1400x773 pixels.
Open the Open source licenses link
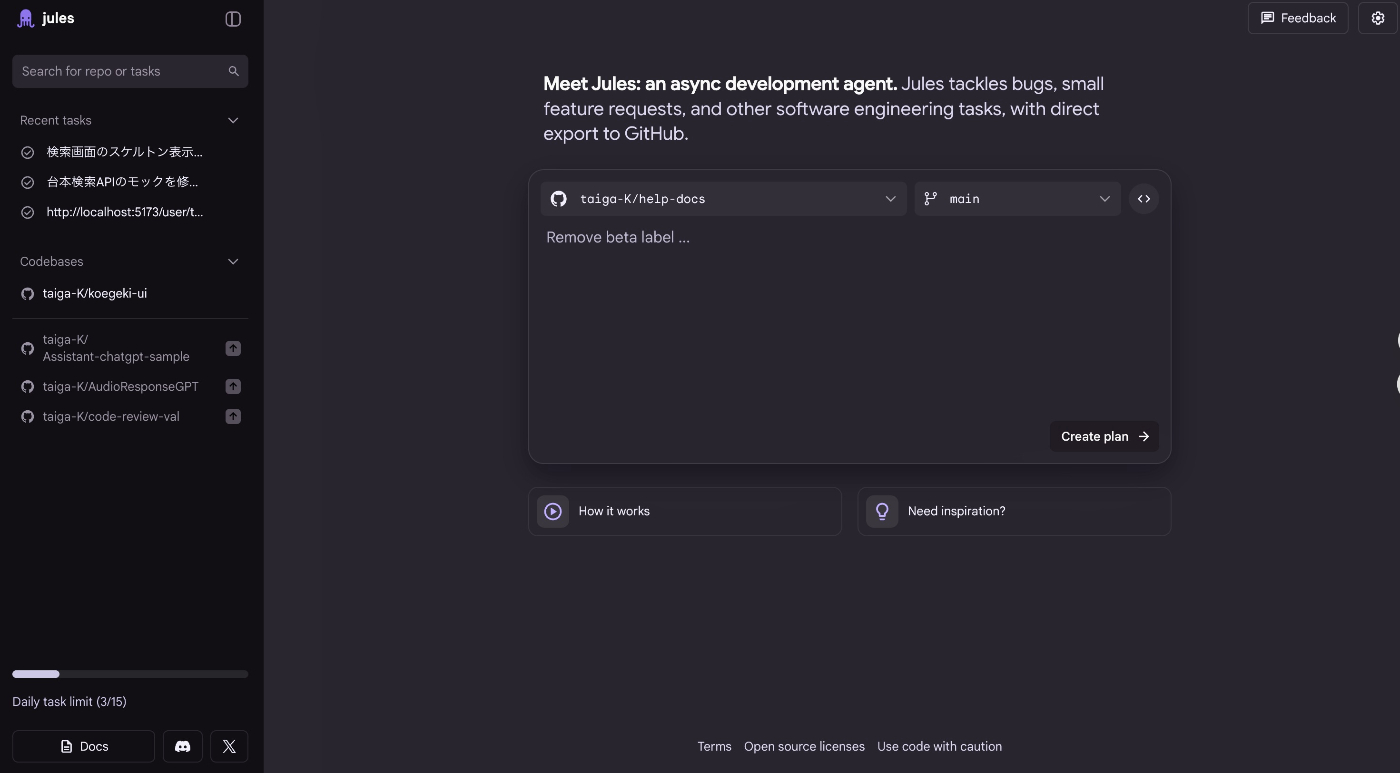click(x=804, y=746)
